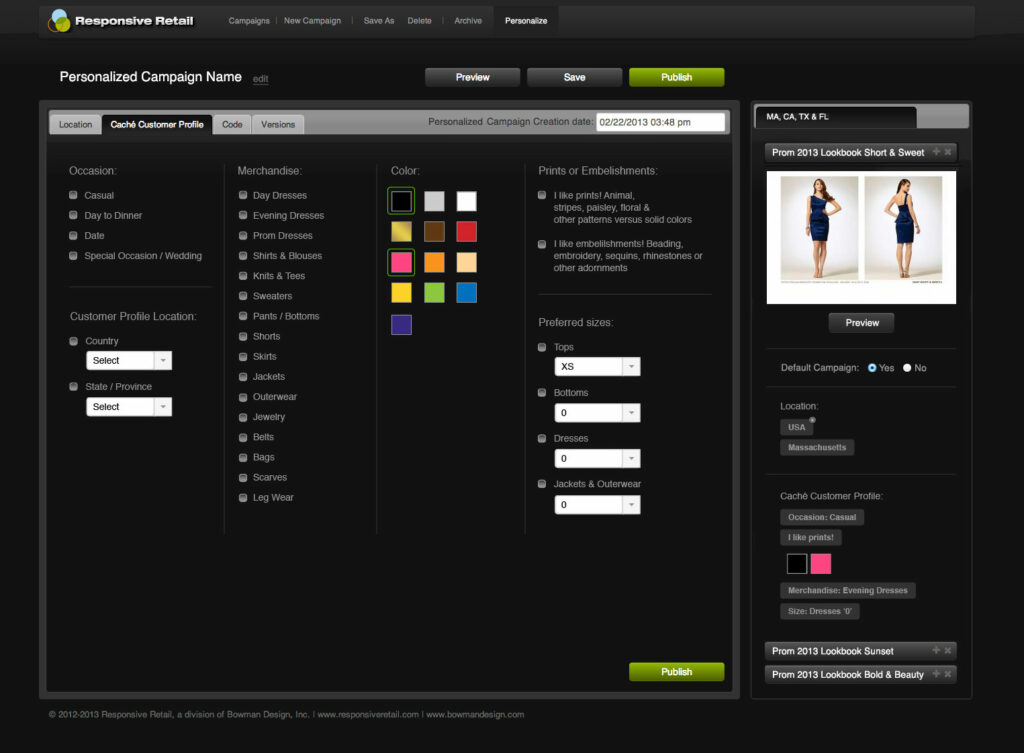Select the Caché Customer Profile tab
The width and height of the screenshot is (1024, 753).
pyautogui.click(x=157, y=124)
